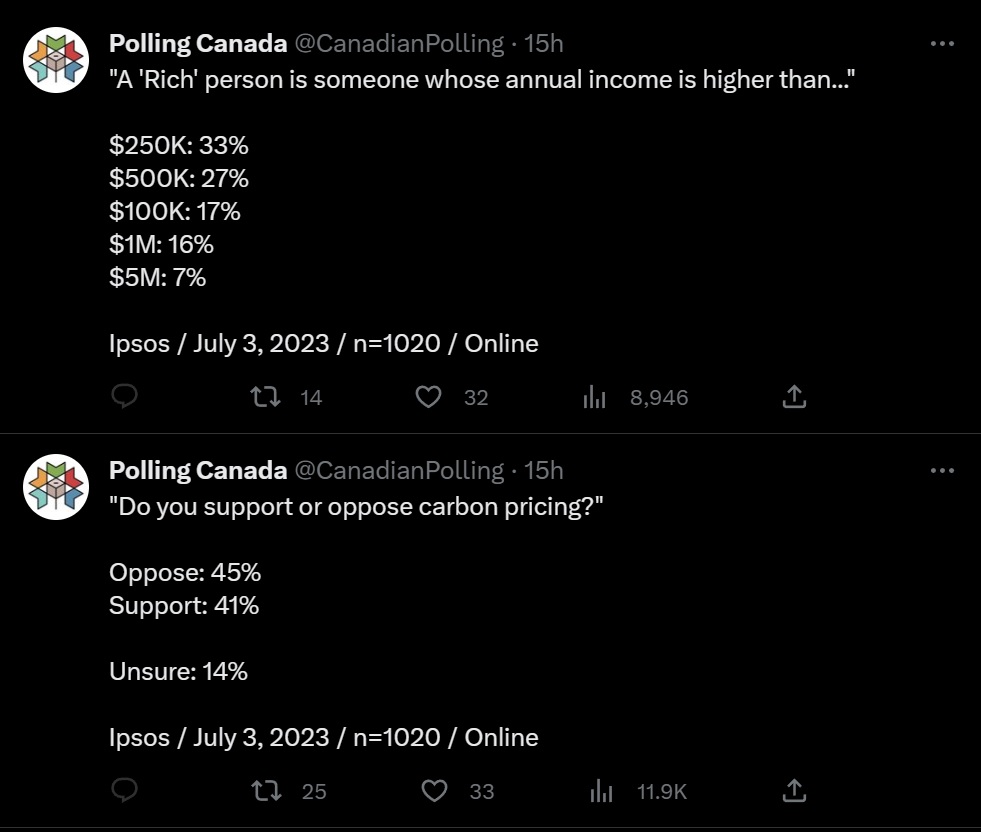981x832 pixels.
Task: Retweet the 'Rich' person income poll
Action: (265, 397)
